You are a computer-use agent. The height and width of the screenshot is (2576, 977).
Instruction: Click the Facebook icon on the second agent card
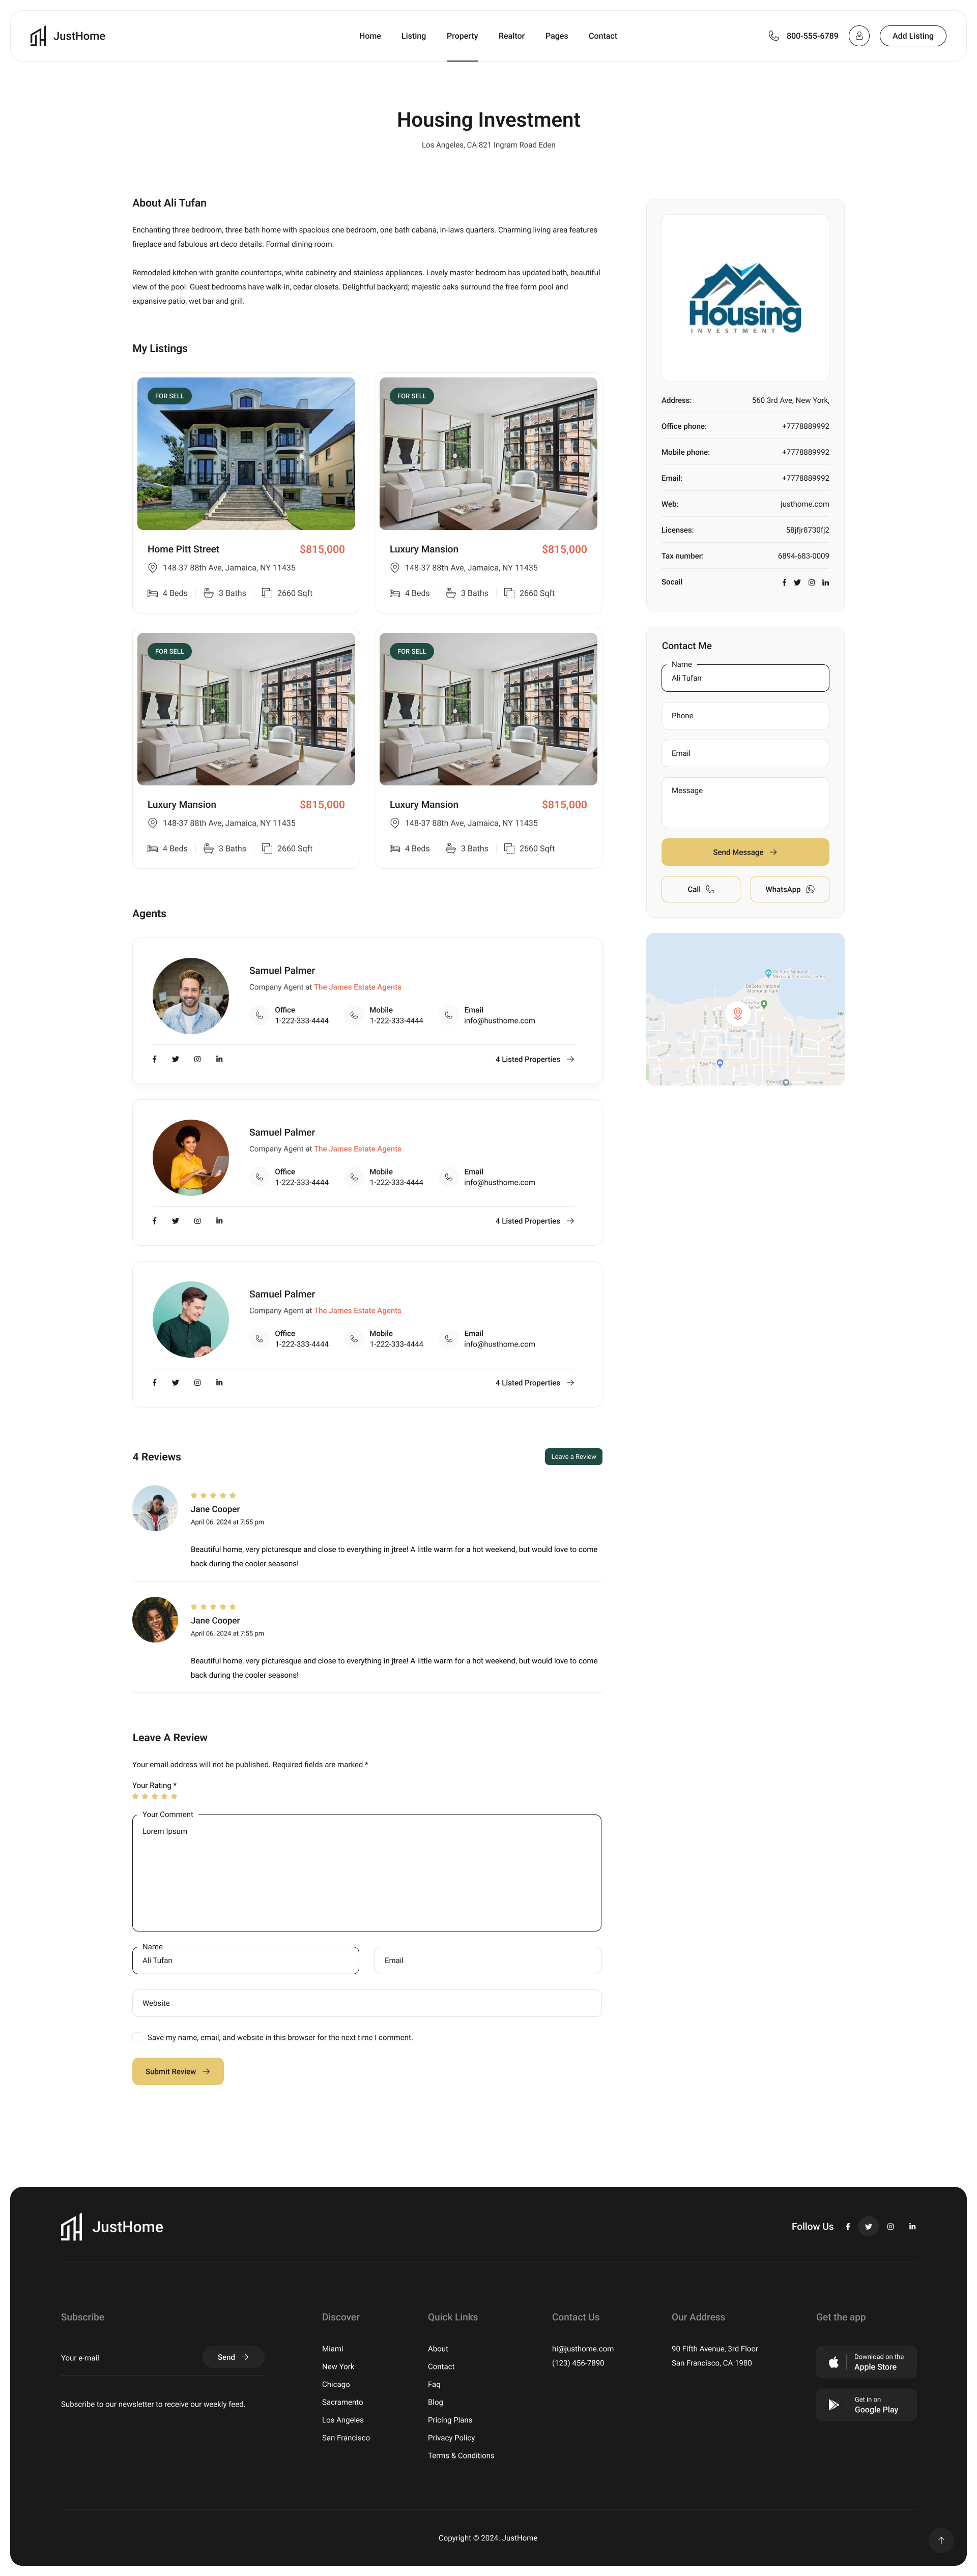click(154, 1220)
